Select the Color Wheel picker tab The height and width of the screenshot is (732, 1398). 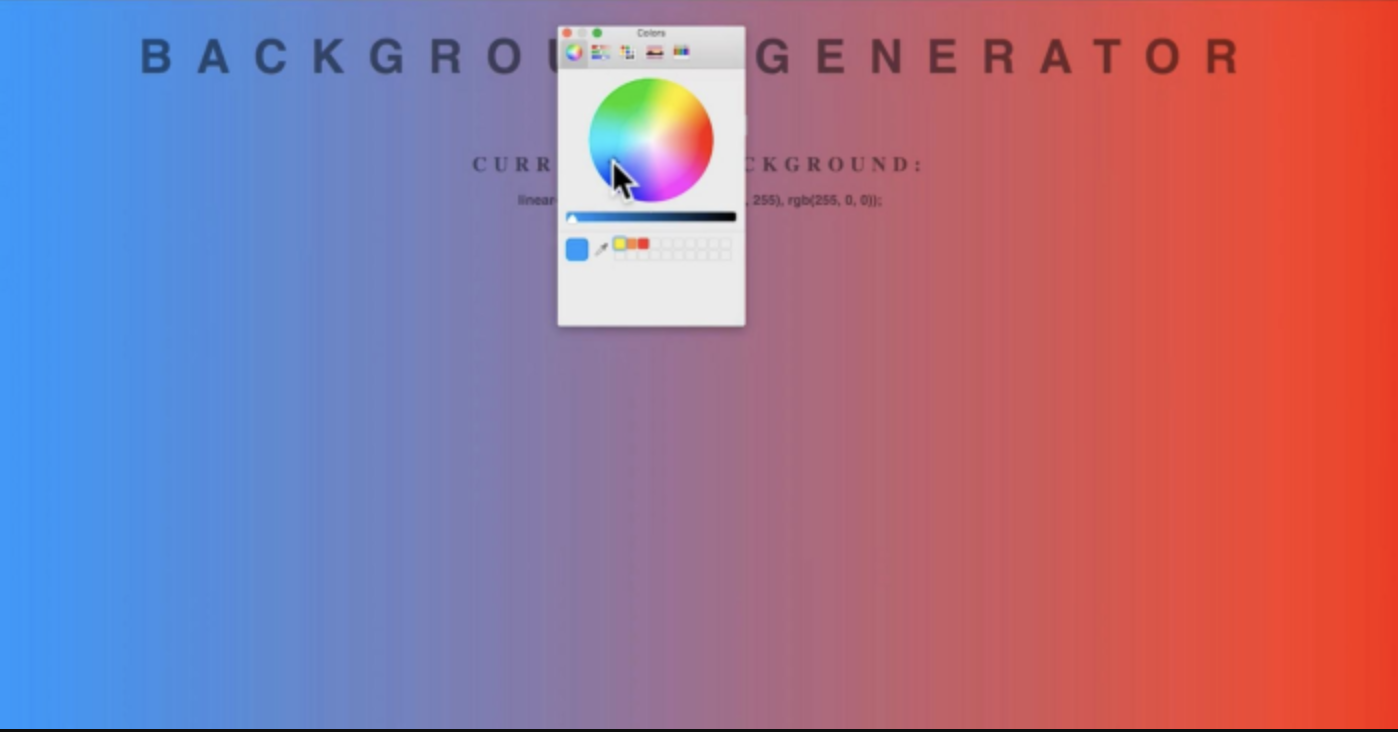click(x=574, y=52)
